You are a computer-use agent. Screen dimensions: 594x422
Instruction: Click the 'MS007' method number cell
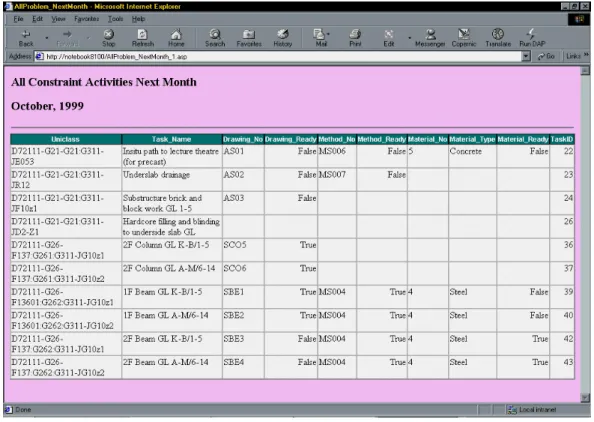pos(337,180)
